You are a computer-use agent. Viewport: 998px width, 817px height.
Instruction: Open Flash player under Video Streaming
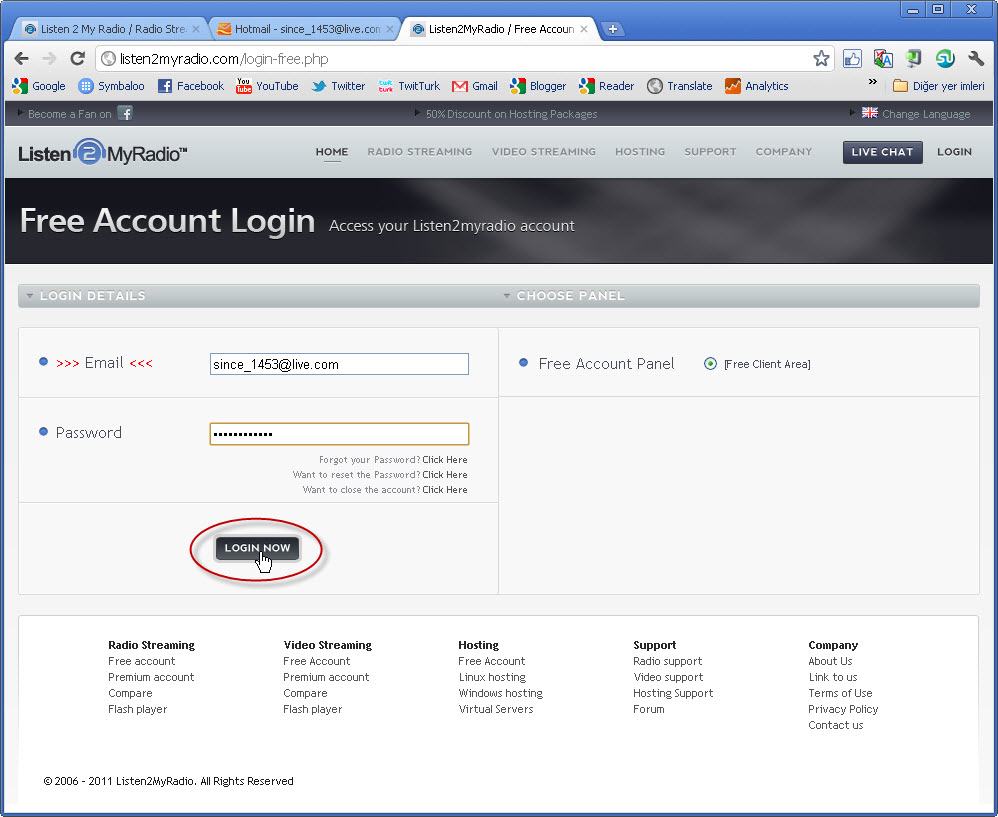tap(313, 709)
